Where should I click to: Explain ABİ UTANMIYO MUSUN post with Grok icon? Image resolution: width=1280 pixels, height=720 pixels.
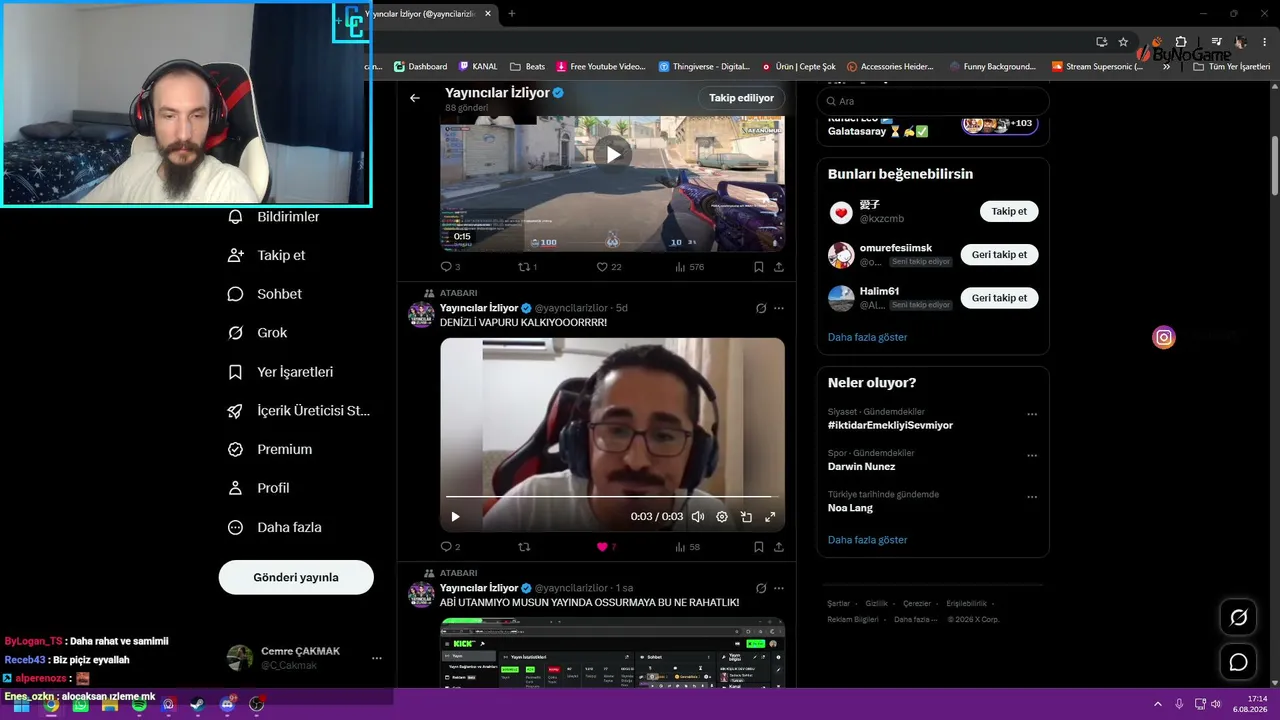pyautogui.click(x=761, y=588)
